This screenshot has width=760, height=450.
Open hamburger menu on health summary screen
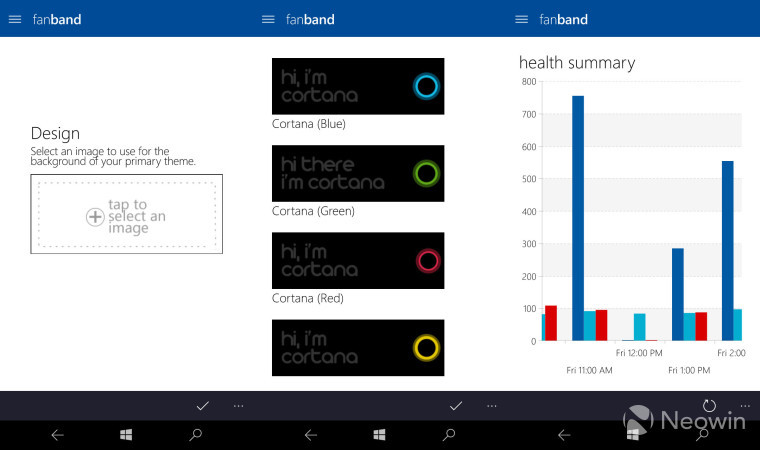pos(522,19)
